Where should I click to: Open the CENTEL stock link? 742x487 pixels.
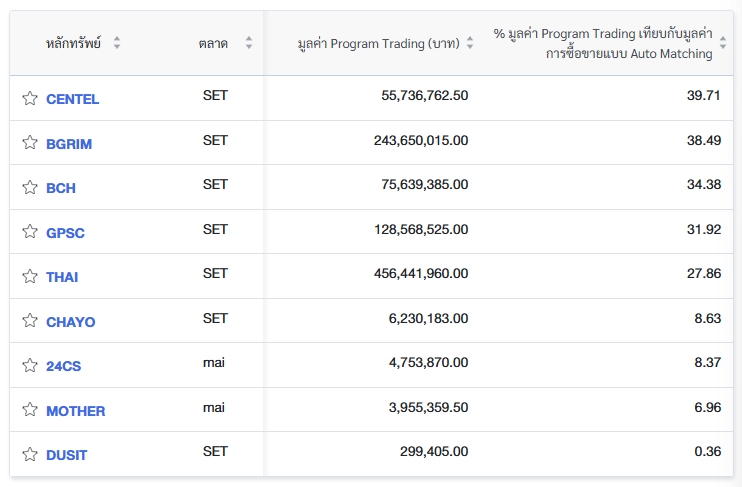[x=73, y=99]
